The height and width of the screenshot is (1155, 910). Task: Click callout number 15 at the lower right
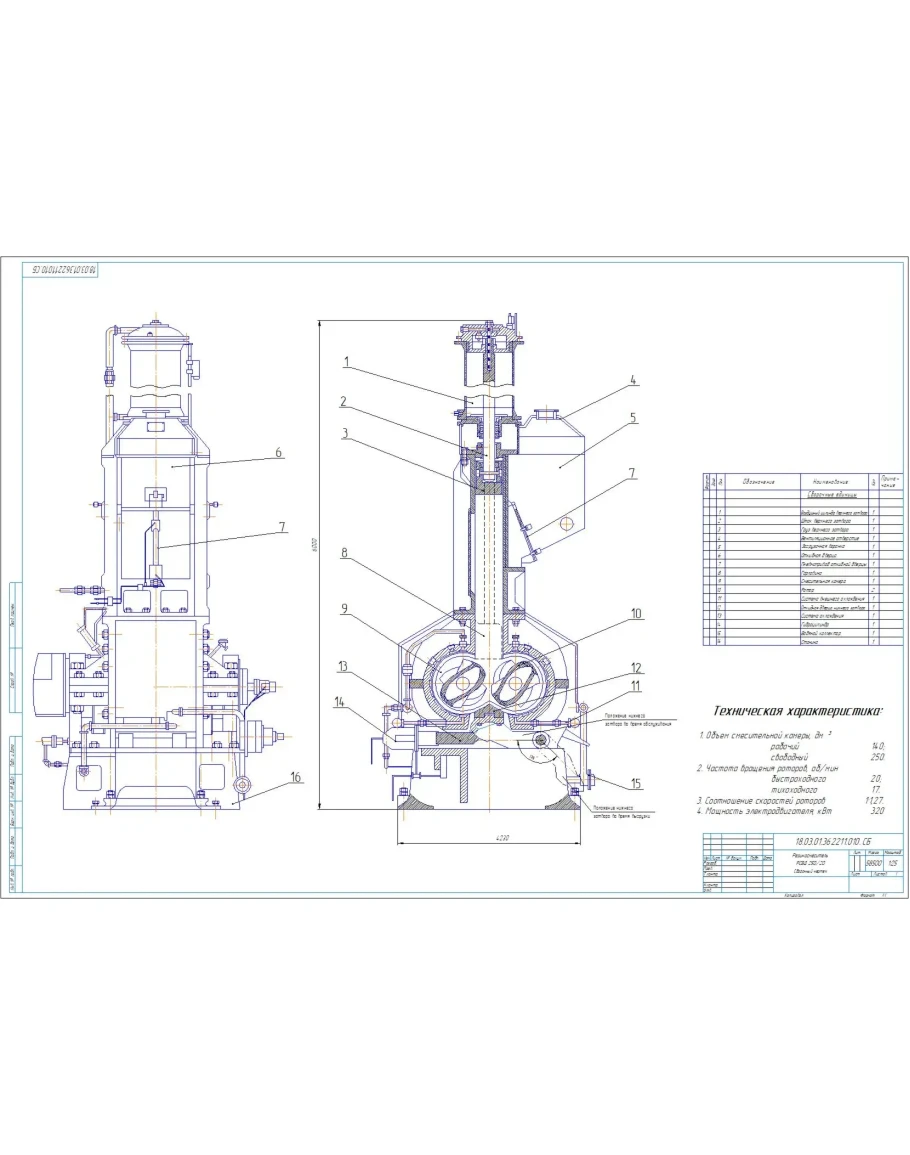[x=635, y=782]
